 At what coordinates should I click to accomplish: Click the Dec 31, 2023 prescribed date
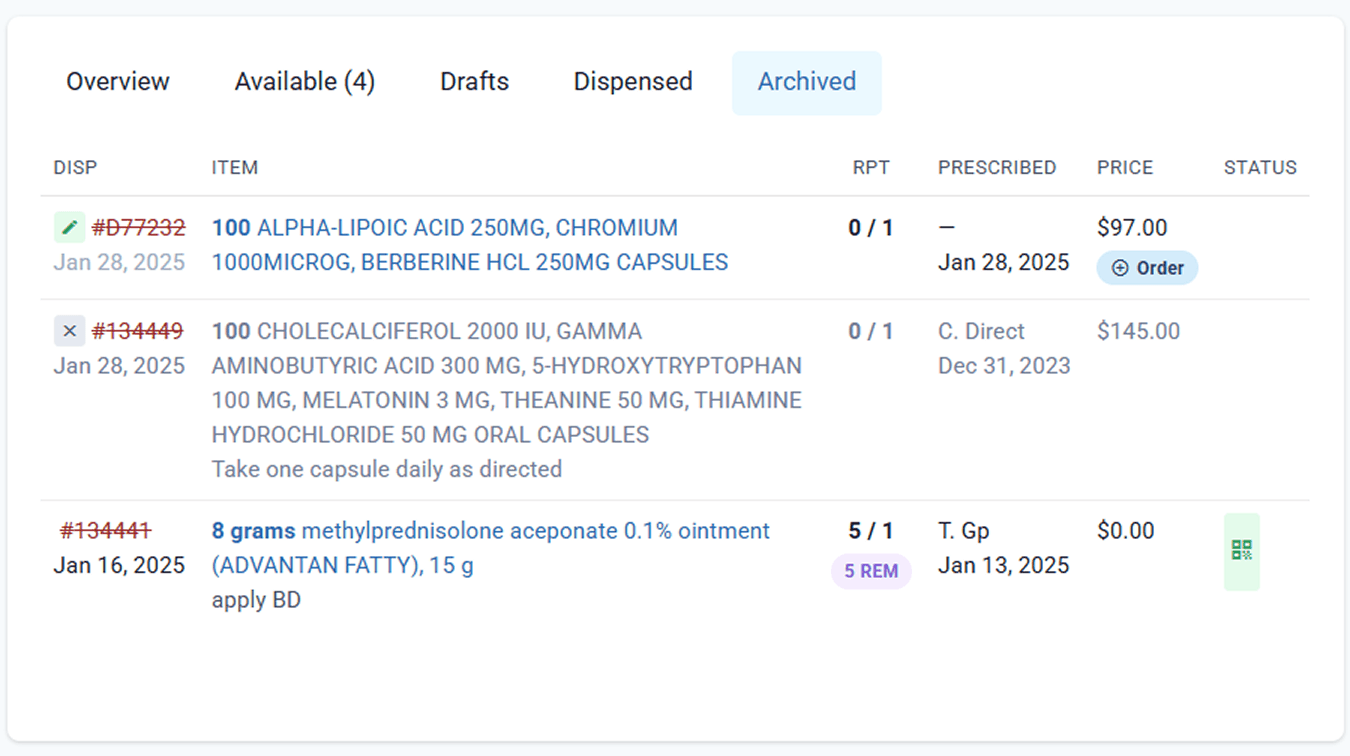(x=1004, y=366)
